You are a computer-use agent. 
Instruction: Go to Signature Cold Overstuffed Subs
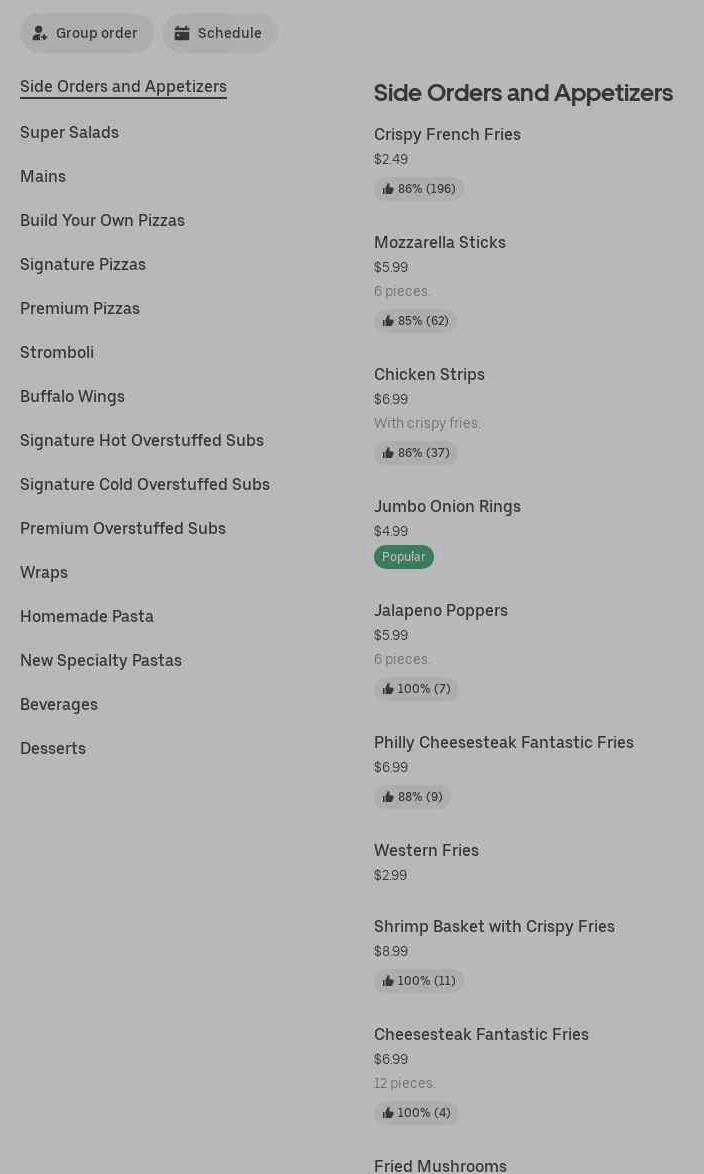pos(145,484)
